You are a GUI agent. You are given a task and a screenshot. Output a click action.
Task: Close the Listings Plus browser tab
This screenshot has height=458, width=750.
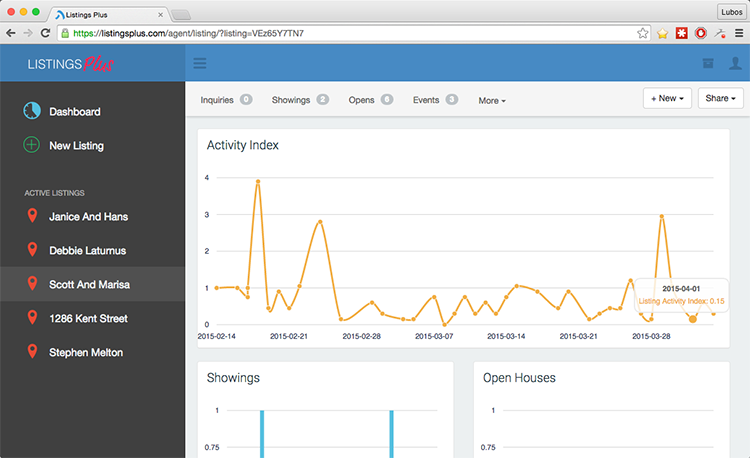pos(160,15)
